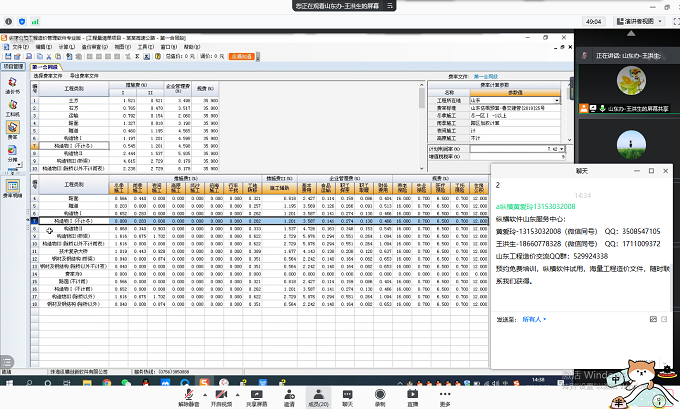
Task: Click the 增值税税率 value field
Action: (517, 157)
